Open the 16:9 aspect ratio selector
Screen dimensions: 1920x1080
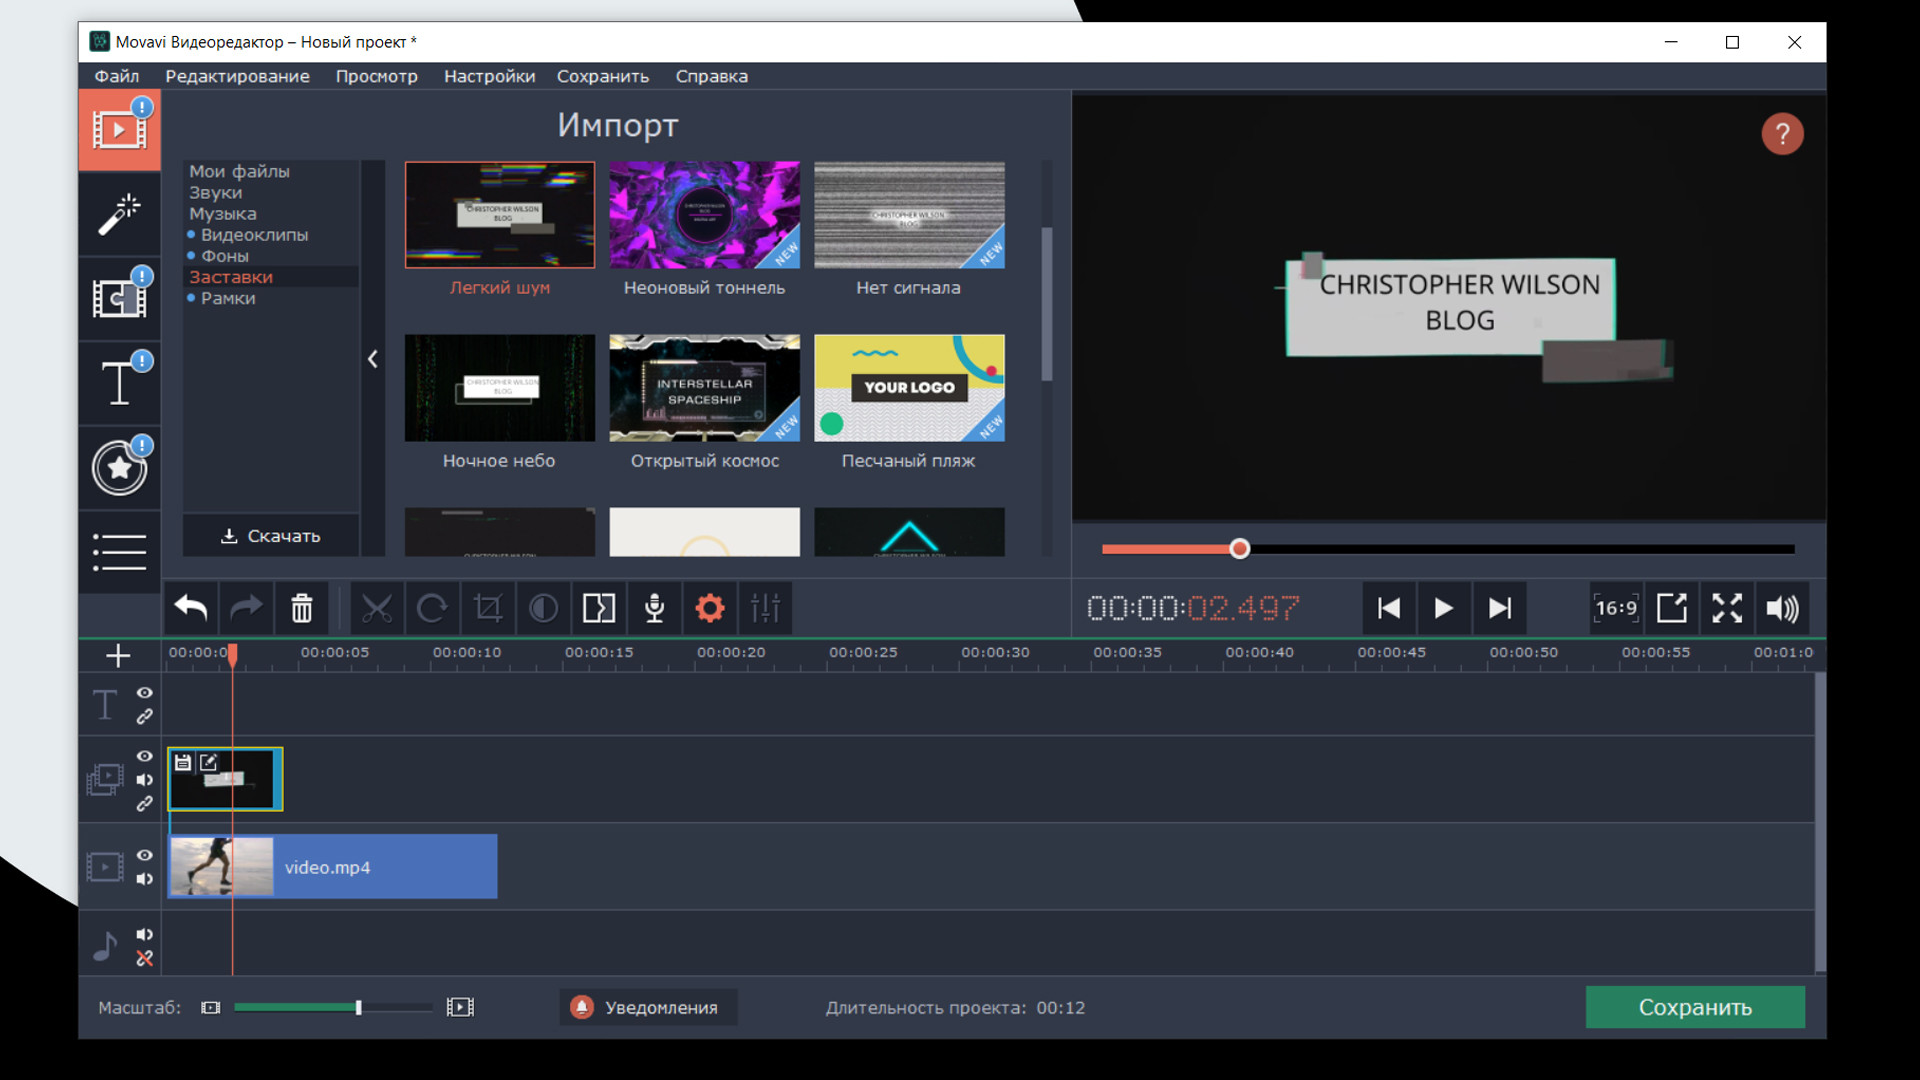click(1616, 608)
